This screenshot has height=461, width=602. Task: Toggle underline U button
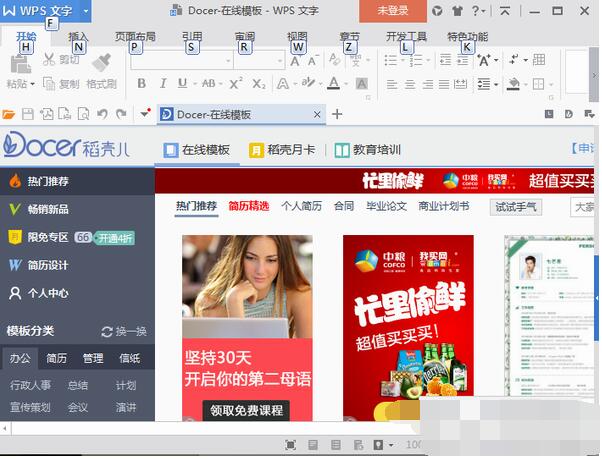[182, 83]
